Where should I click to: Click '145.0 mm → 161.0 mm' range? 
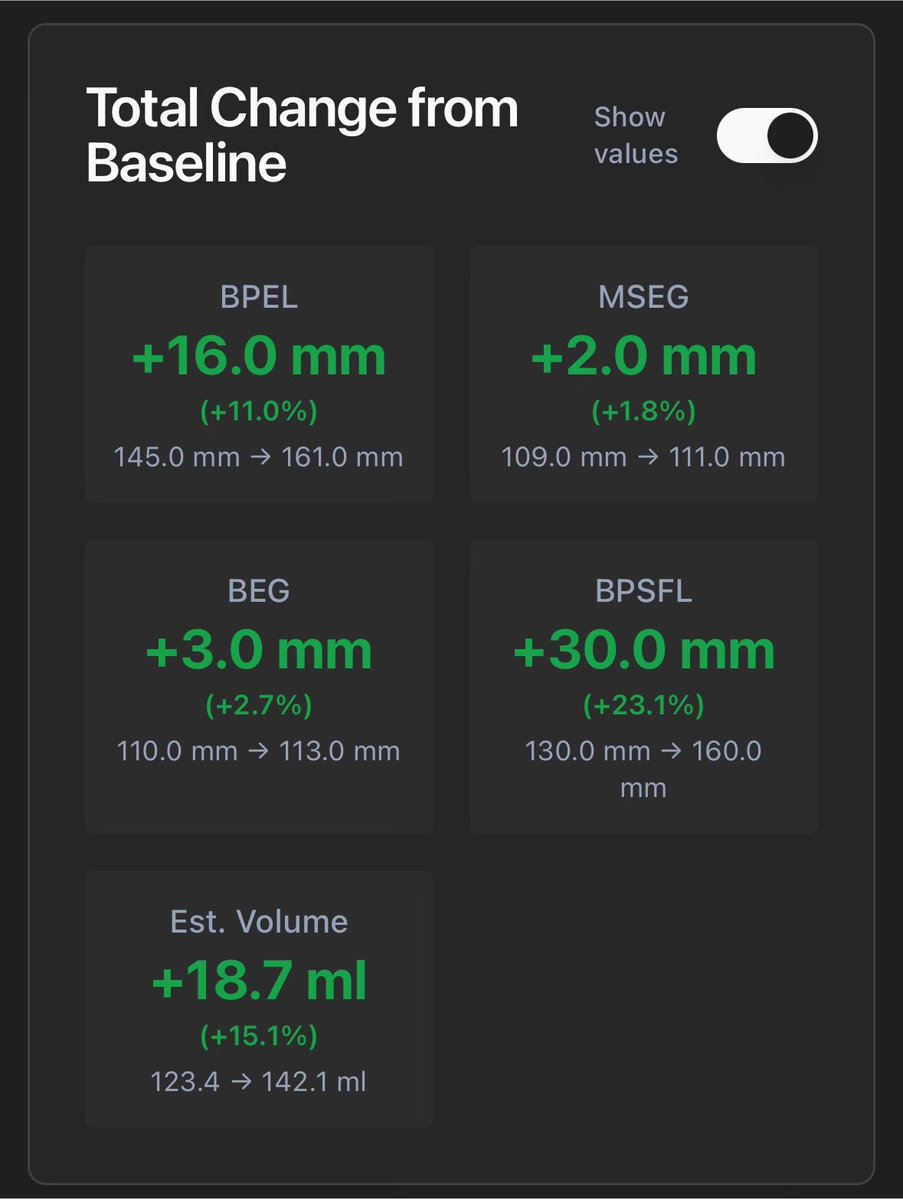(x=258, y=457)
